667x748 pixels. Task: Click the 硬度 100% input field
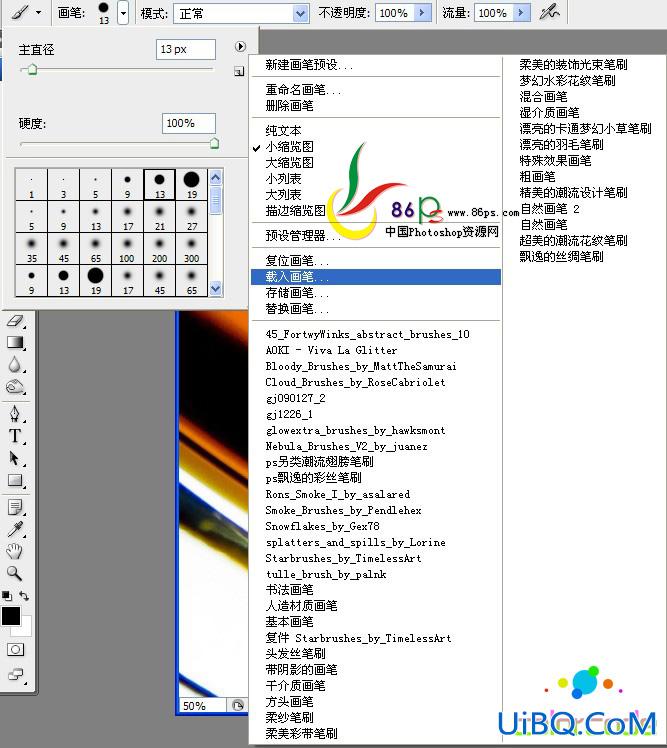click(x=188, y=124)
